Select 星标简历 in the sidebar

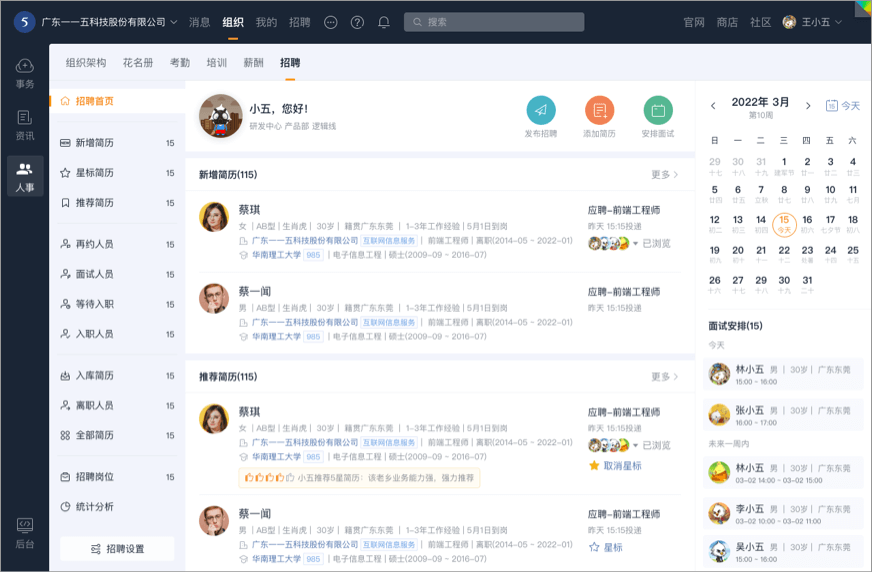point(94,173)
